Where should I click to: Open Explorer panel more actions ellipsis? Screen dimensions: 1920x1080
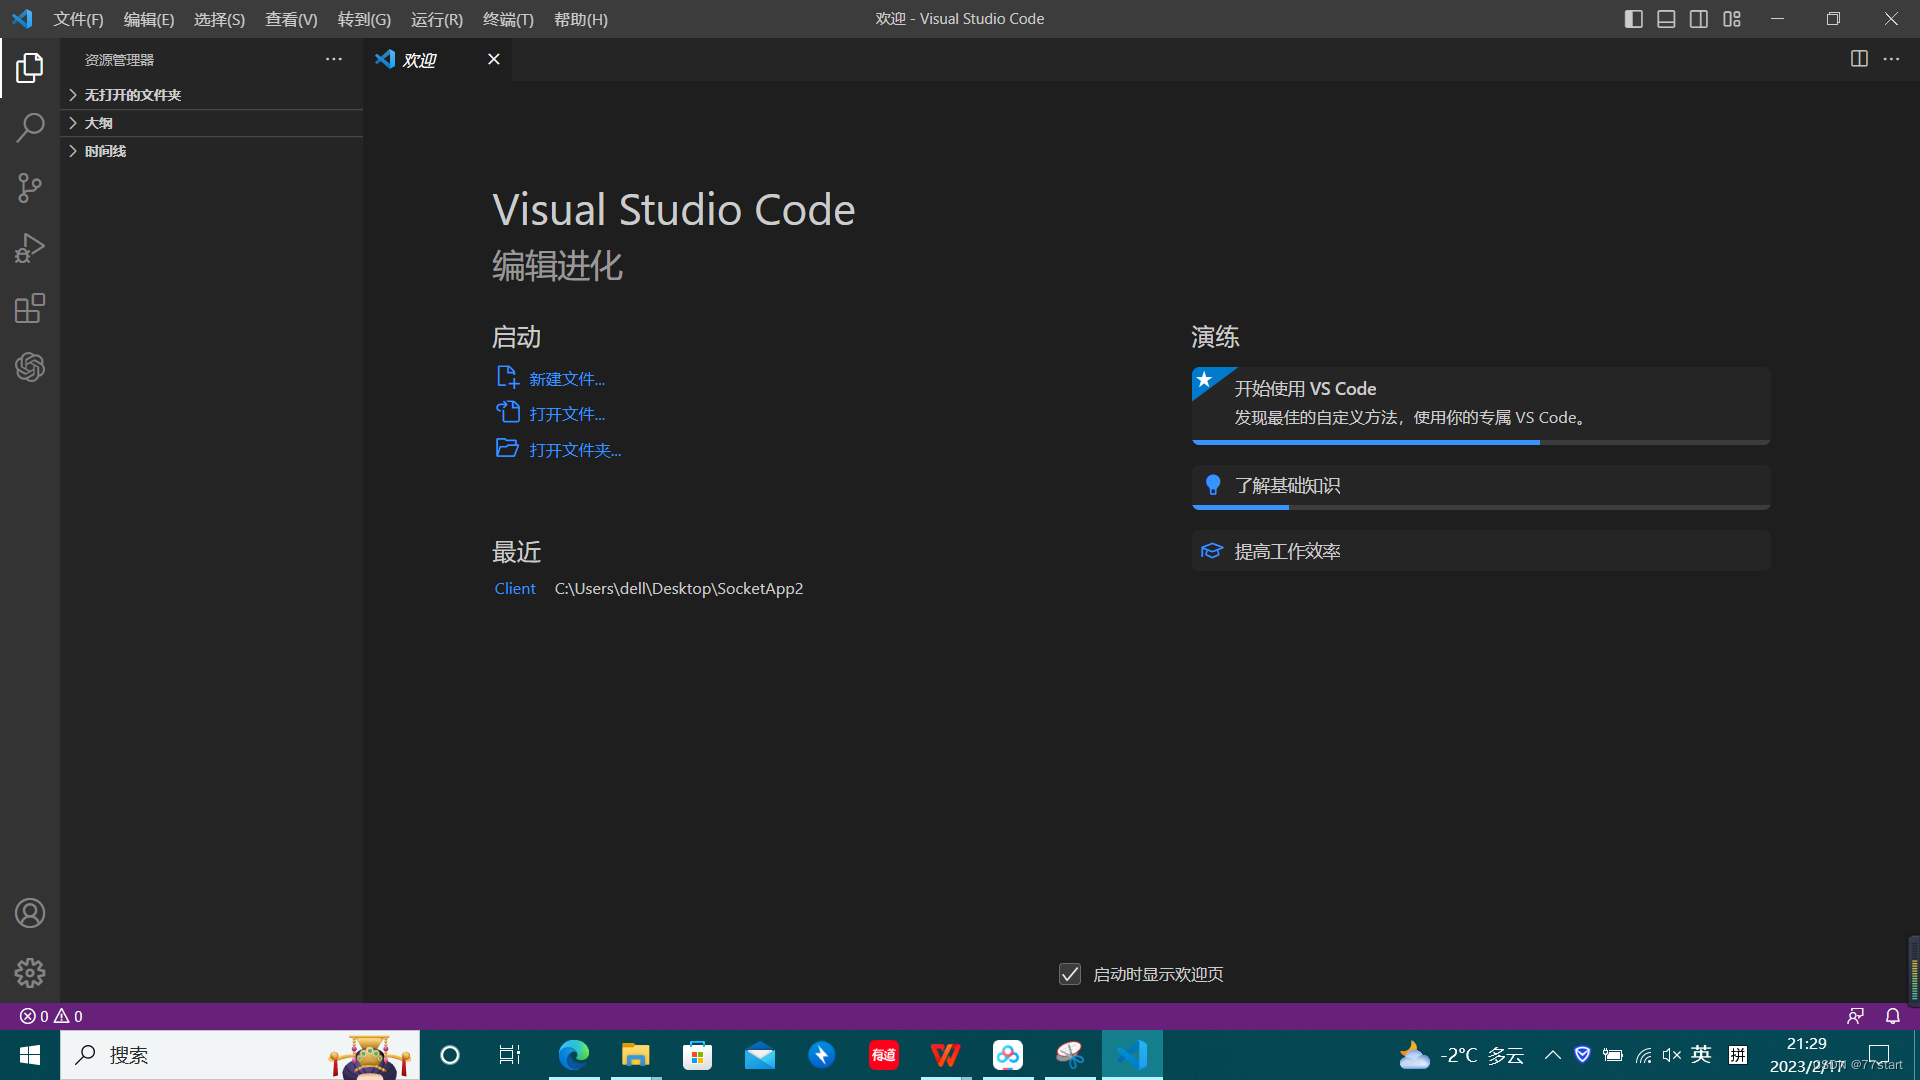333,59
